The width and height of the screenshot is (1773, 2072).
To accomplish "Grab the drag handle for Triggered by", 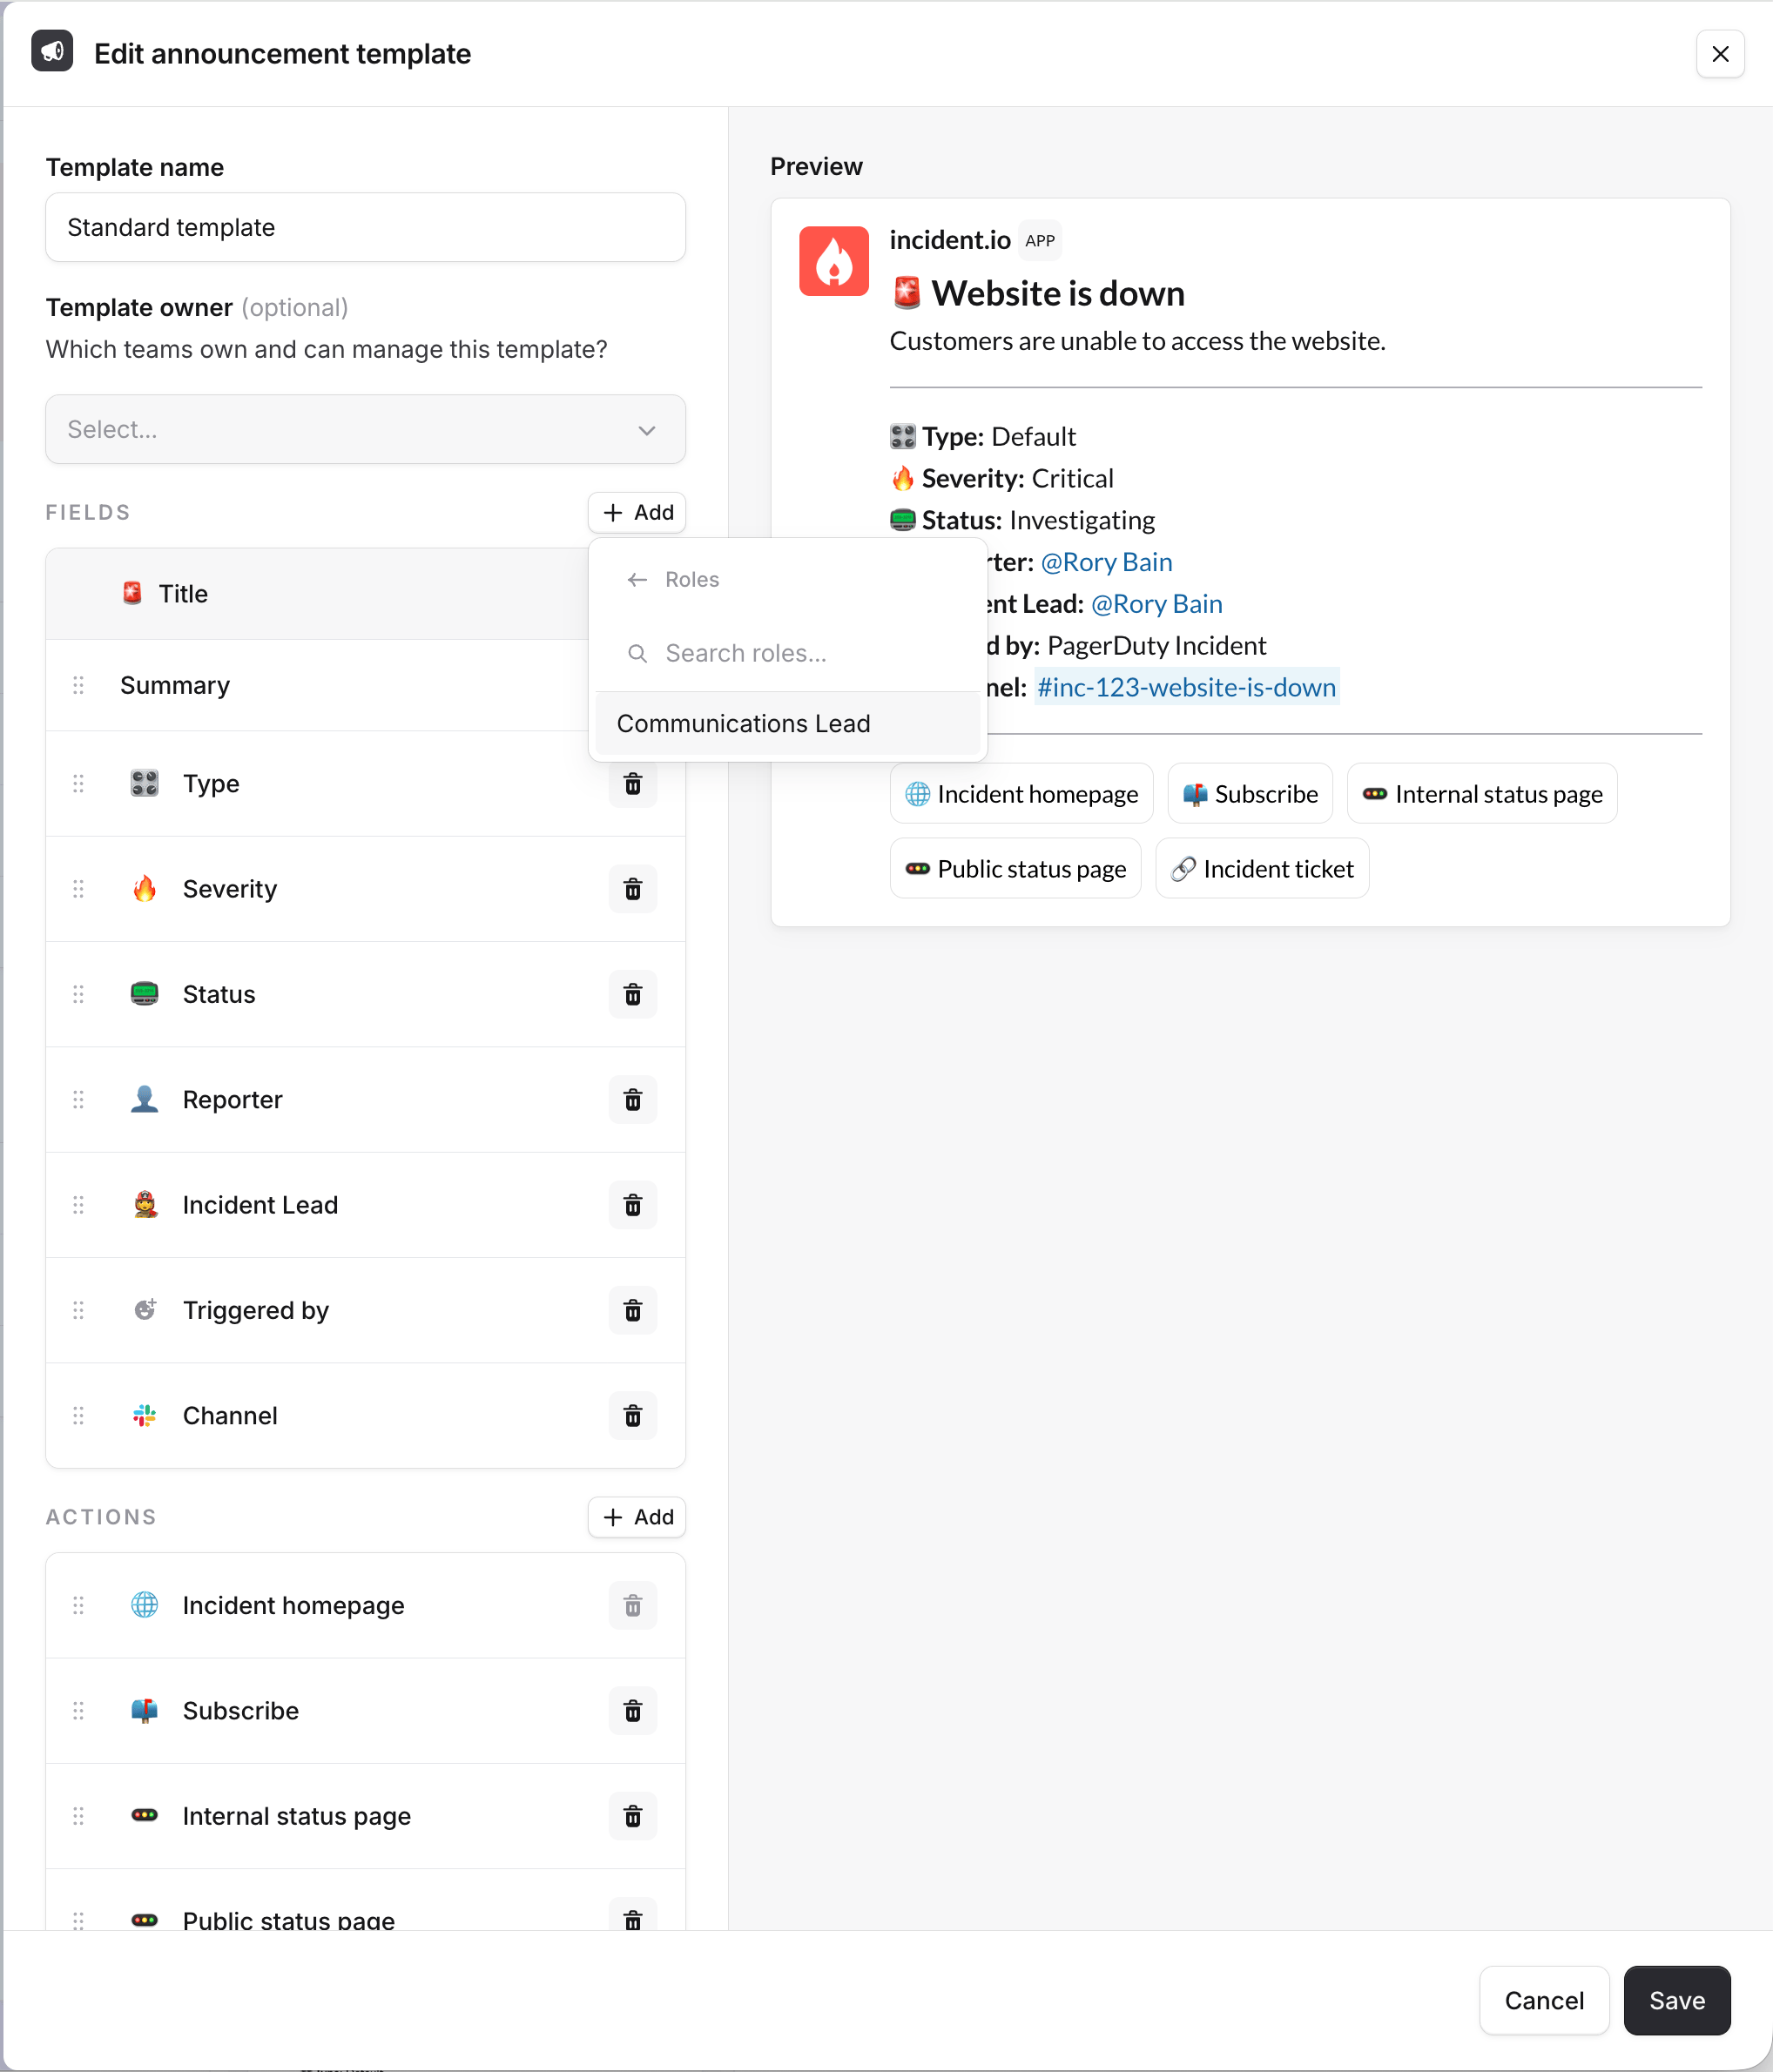I will click(78, 1310).
